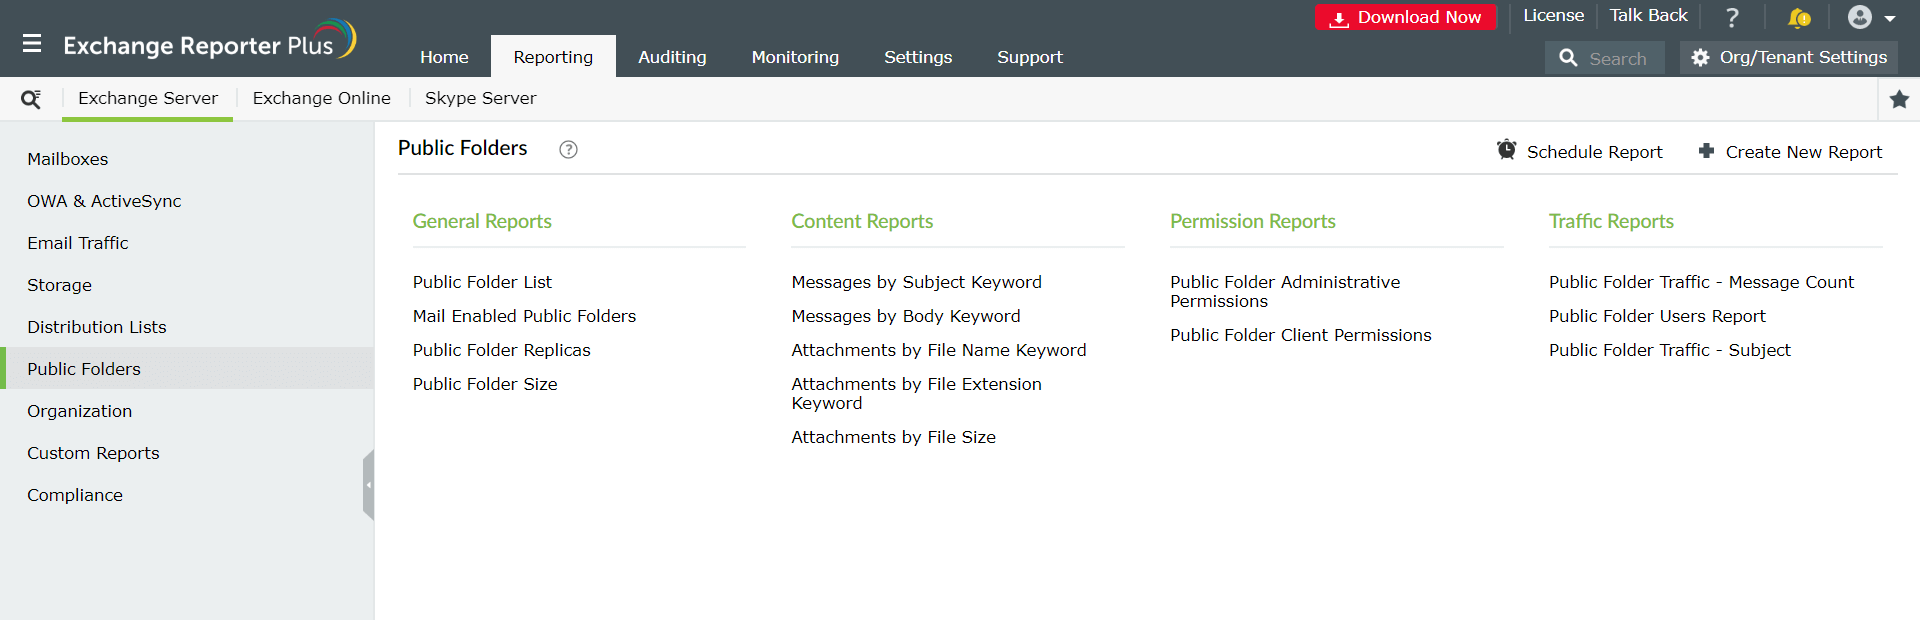Image resolution: width=1920 pixels, height=620 pixels.
Task: Switch to the Exchange Online tab
Action: point(321,98)
